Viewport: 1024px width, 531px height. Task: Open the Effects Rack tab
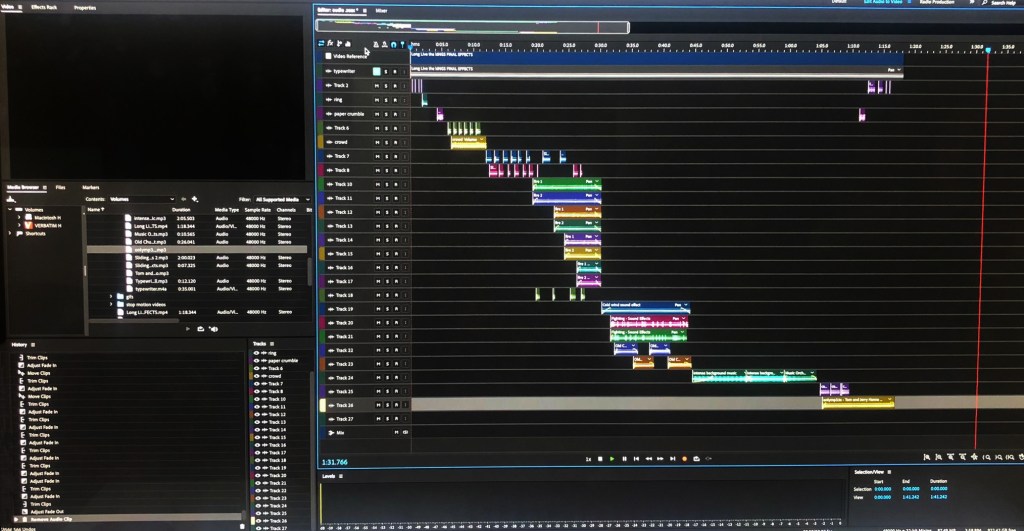click(45, 7)
